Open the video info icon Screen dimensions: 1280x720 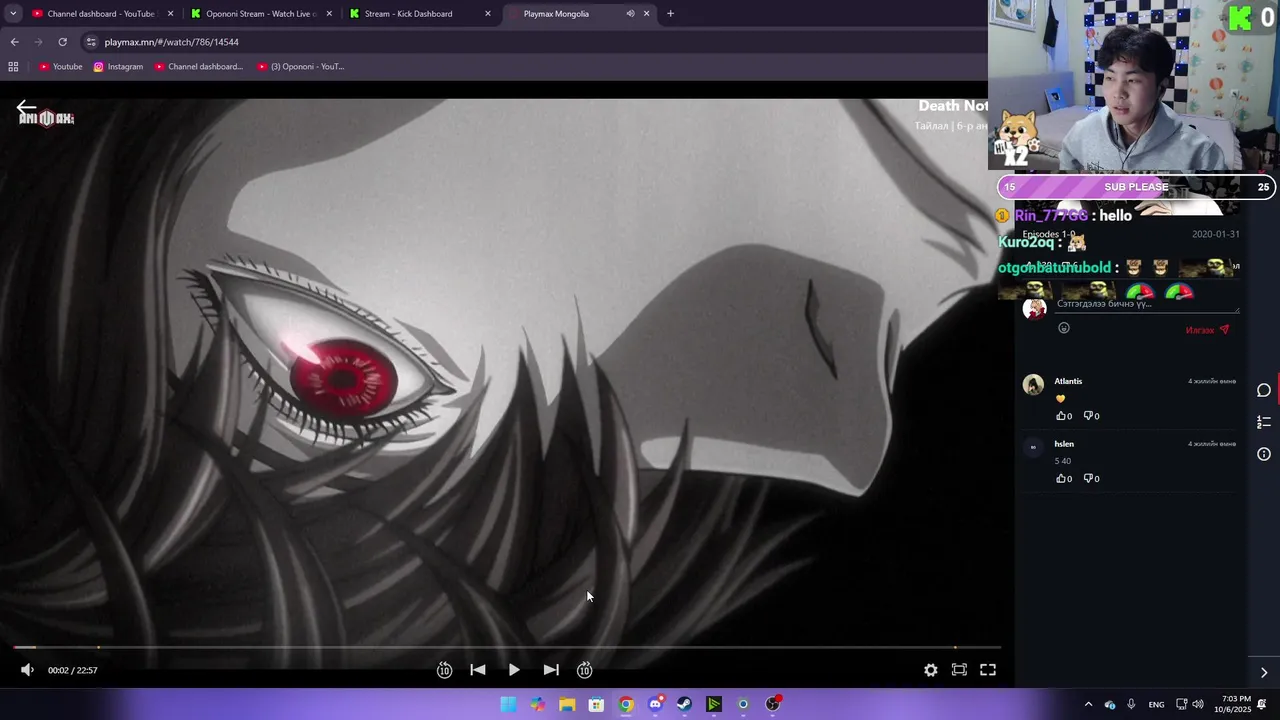(1264, 454)
